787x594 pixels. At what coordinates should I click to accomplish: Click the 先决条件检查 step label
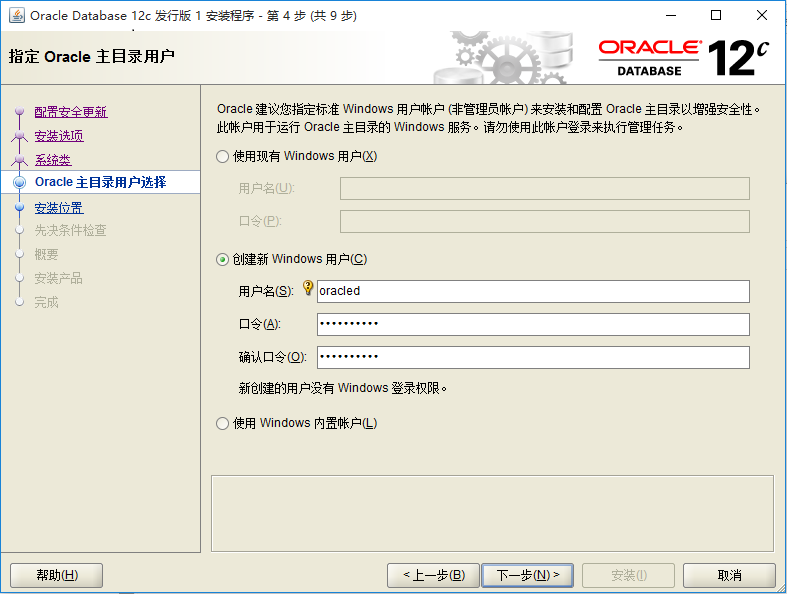[70, 230]
